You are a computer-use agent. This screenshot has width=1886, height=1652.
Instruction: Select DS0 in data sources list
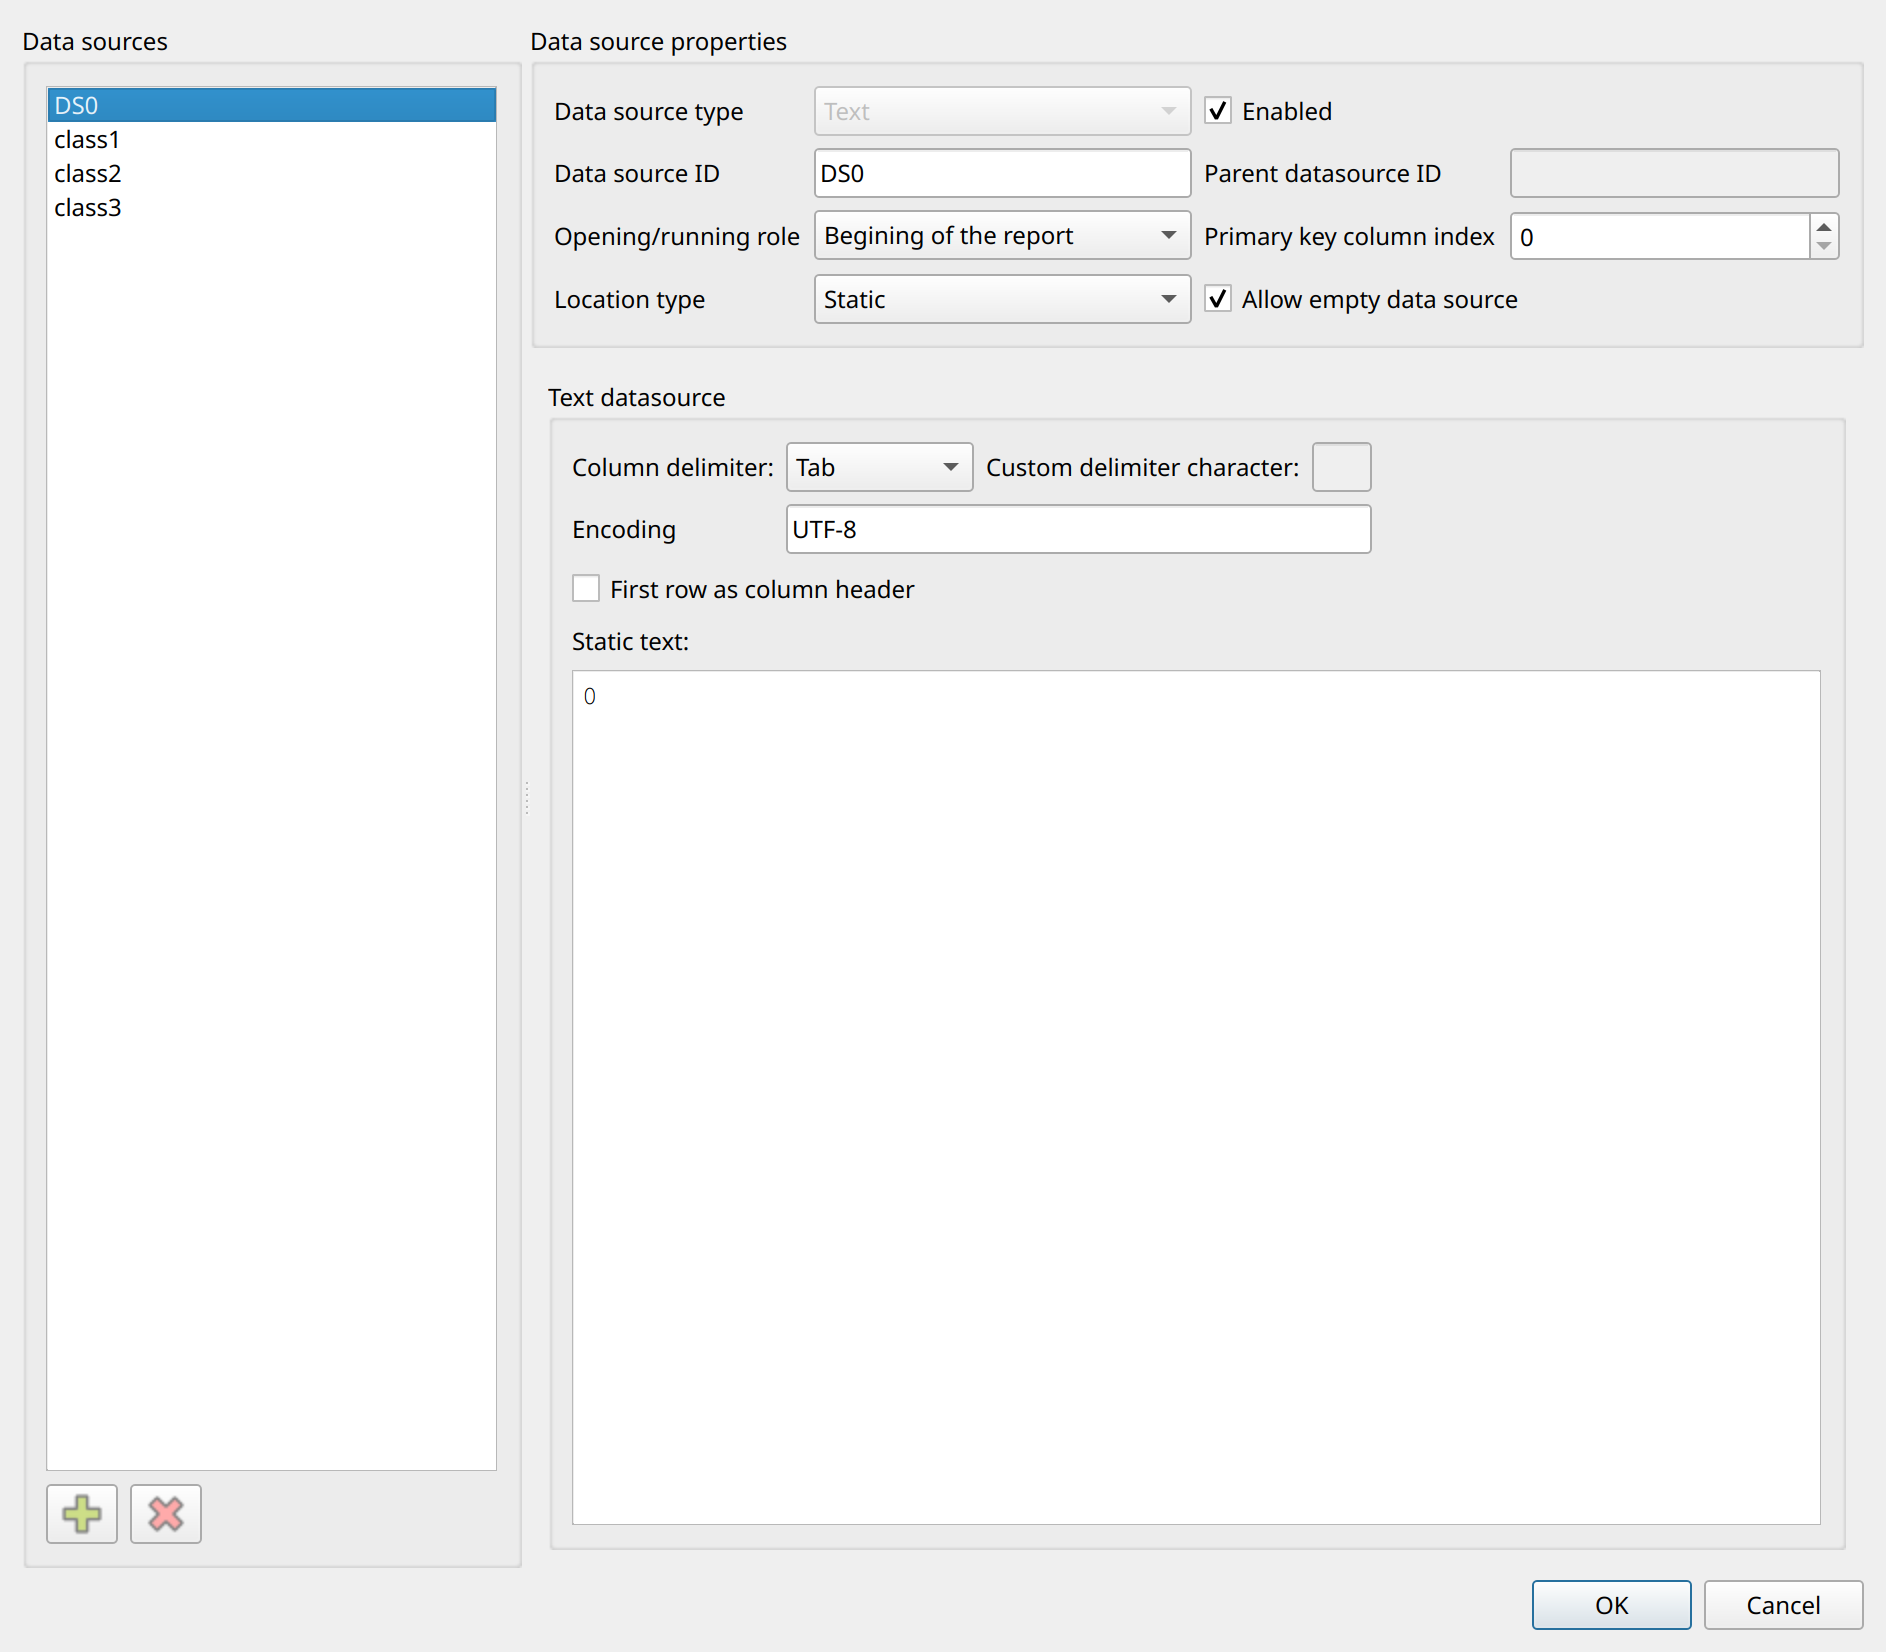click(271, 105)
